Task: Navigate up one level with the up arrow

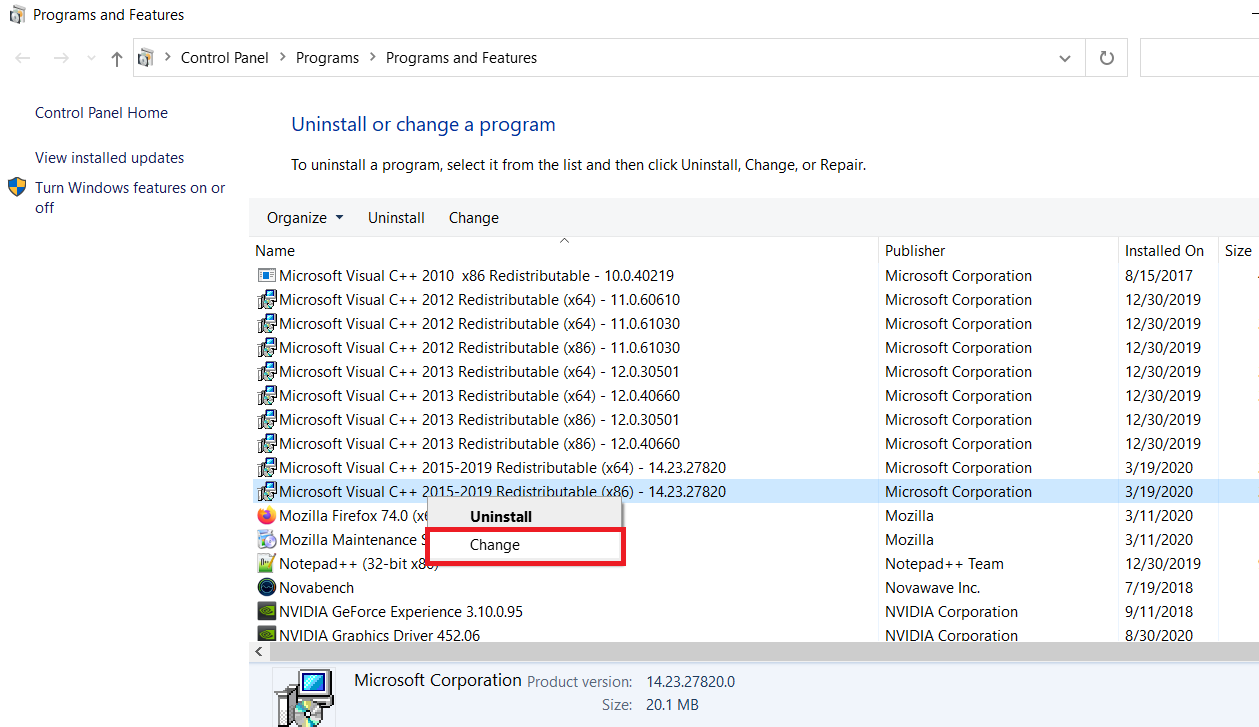Action: [117, 58]
